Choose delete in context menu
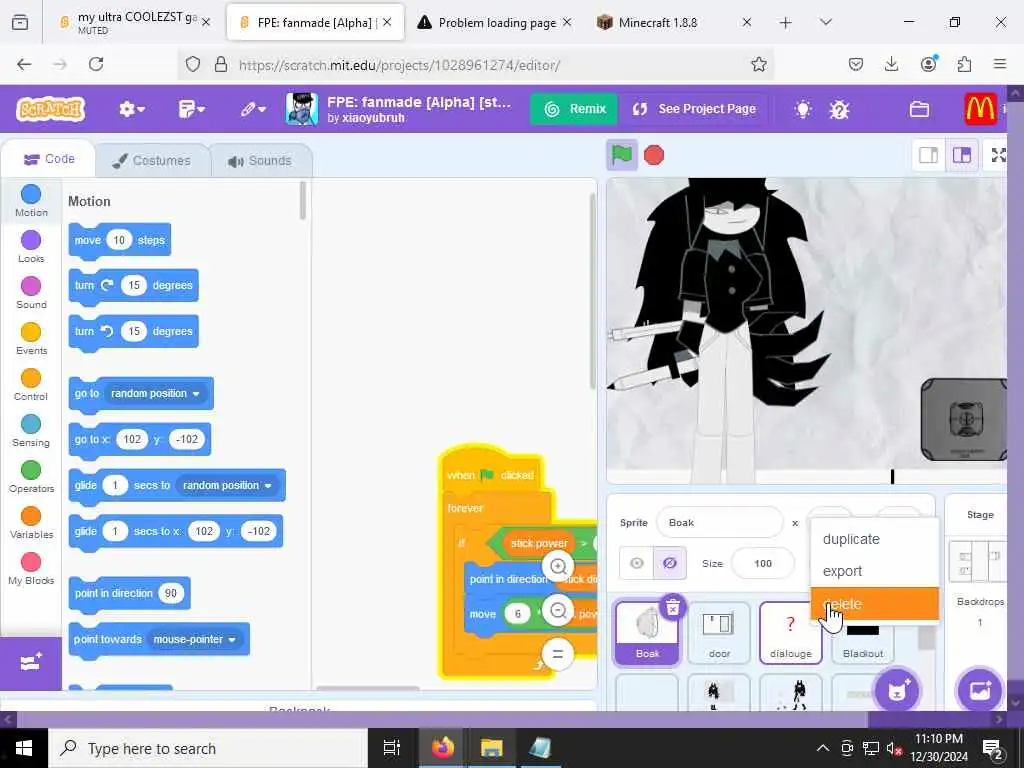Screen dimensions: 1024x768 pyautogui.click(x=874, y=603)
